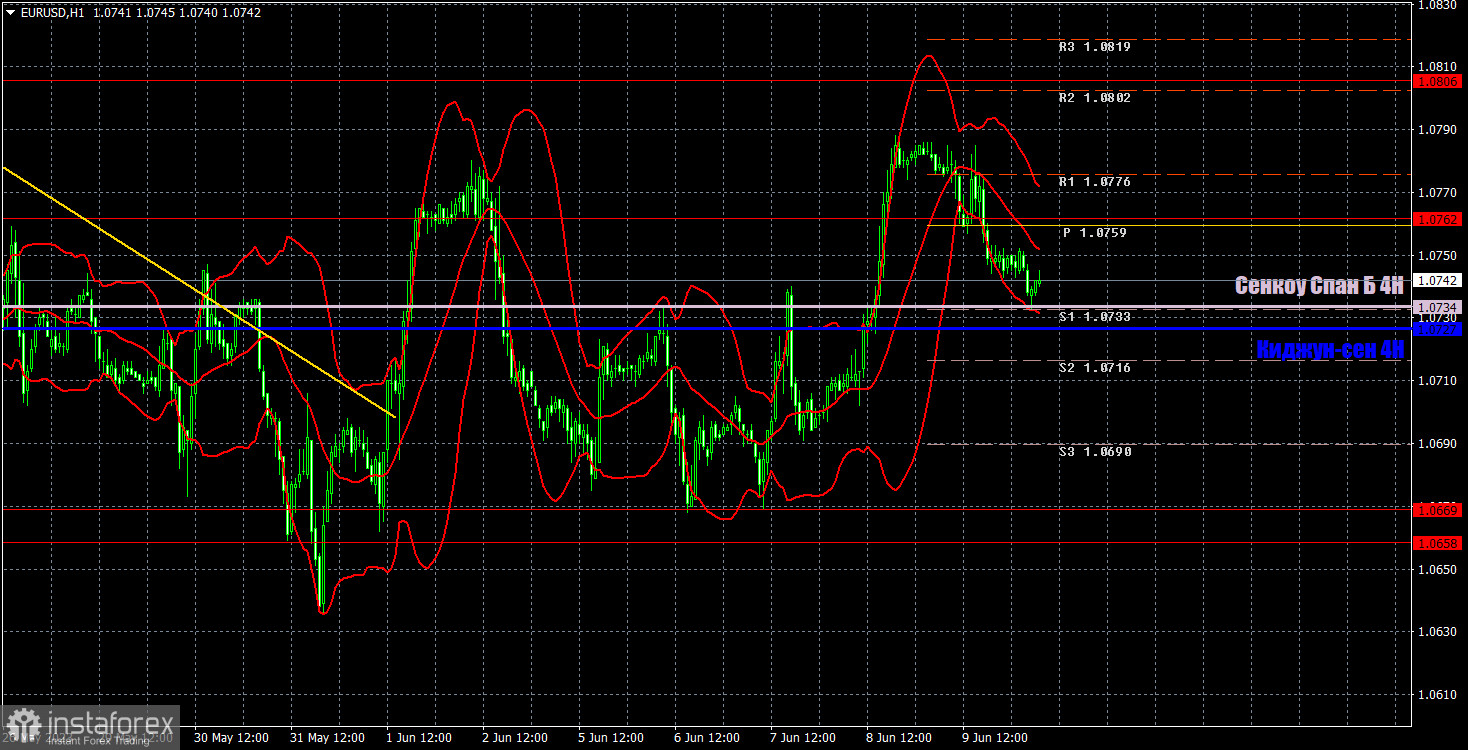Click the 1.0630 price axis value
Screen dimensions: 1468x750
pyautogui.click(x=1436, y=632)
